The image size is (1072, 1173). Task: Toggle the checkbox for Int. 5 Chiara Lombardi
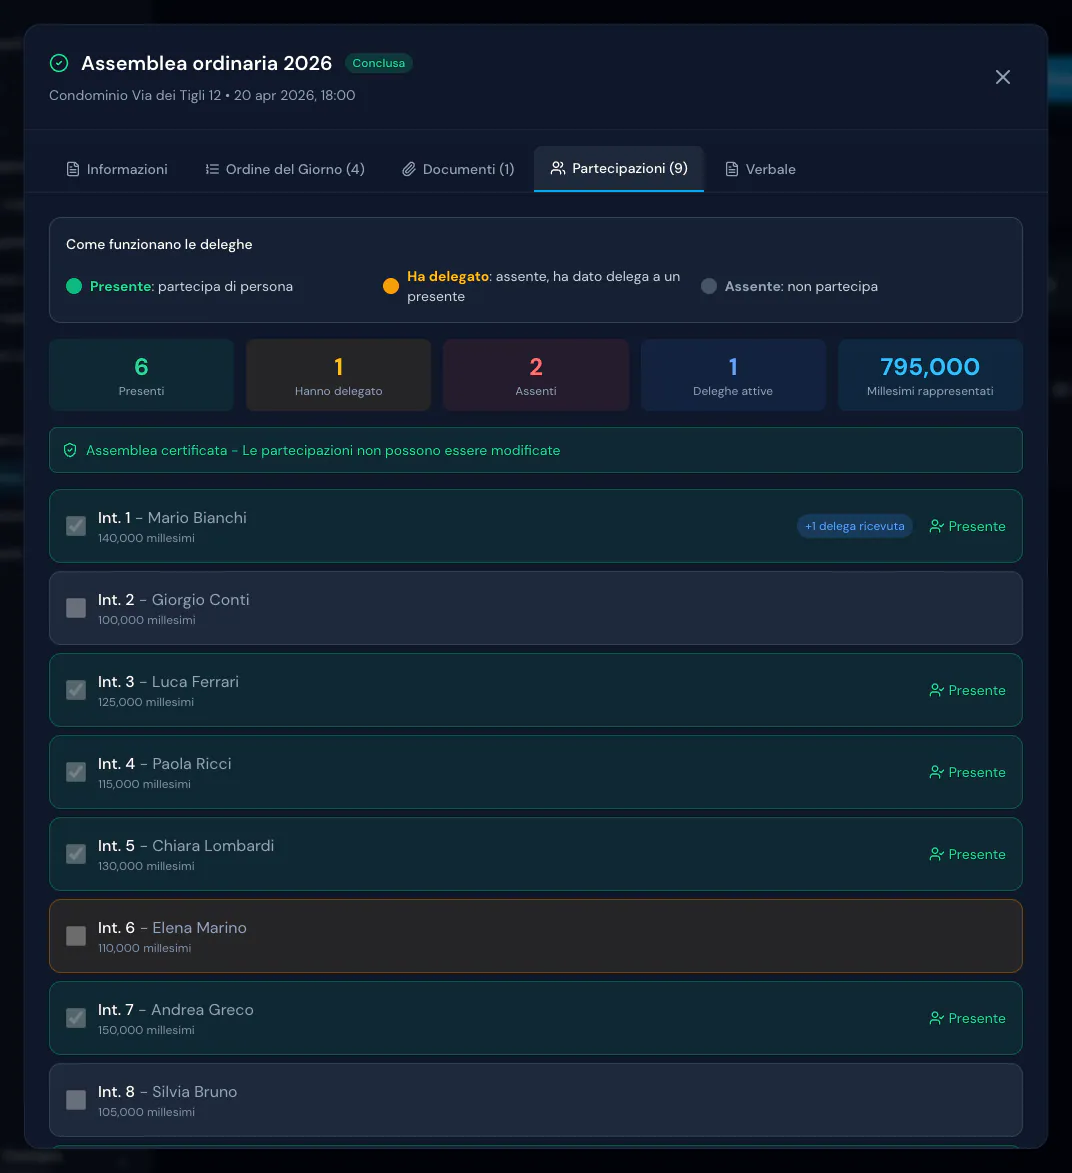(x=76, y=854)
